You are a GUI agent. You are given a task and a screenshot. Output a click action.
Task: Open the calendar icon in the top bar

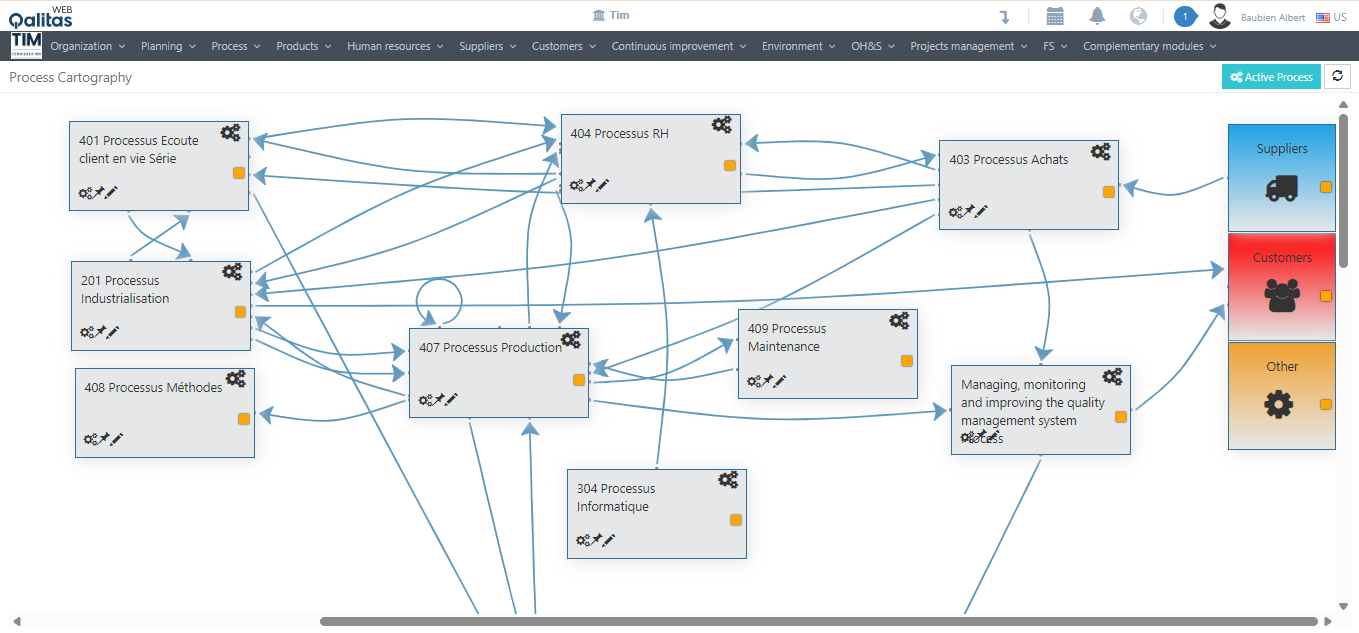1055,15
